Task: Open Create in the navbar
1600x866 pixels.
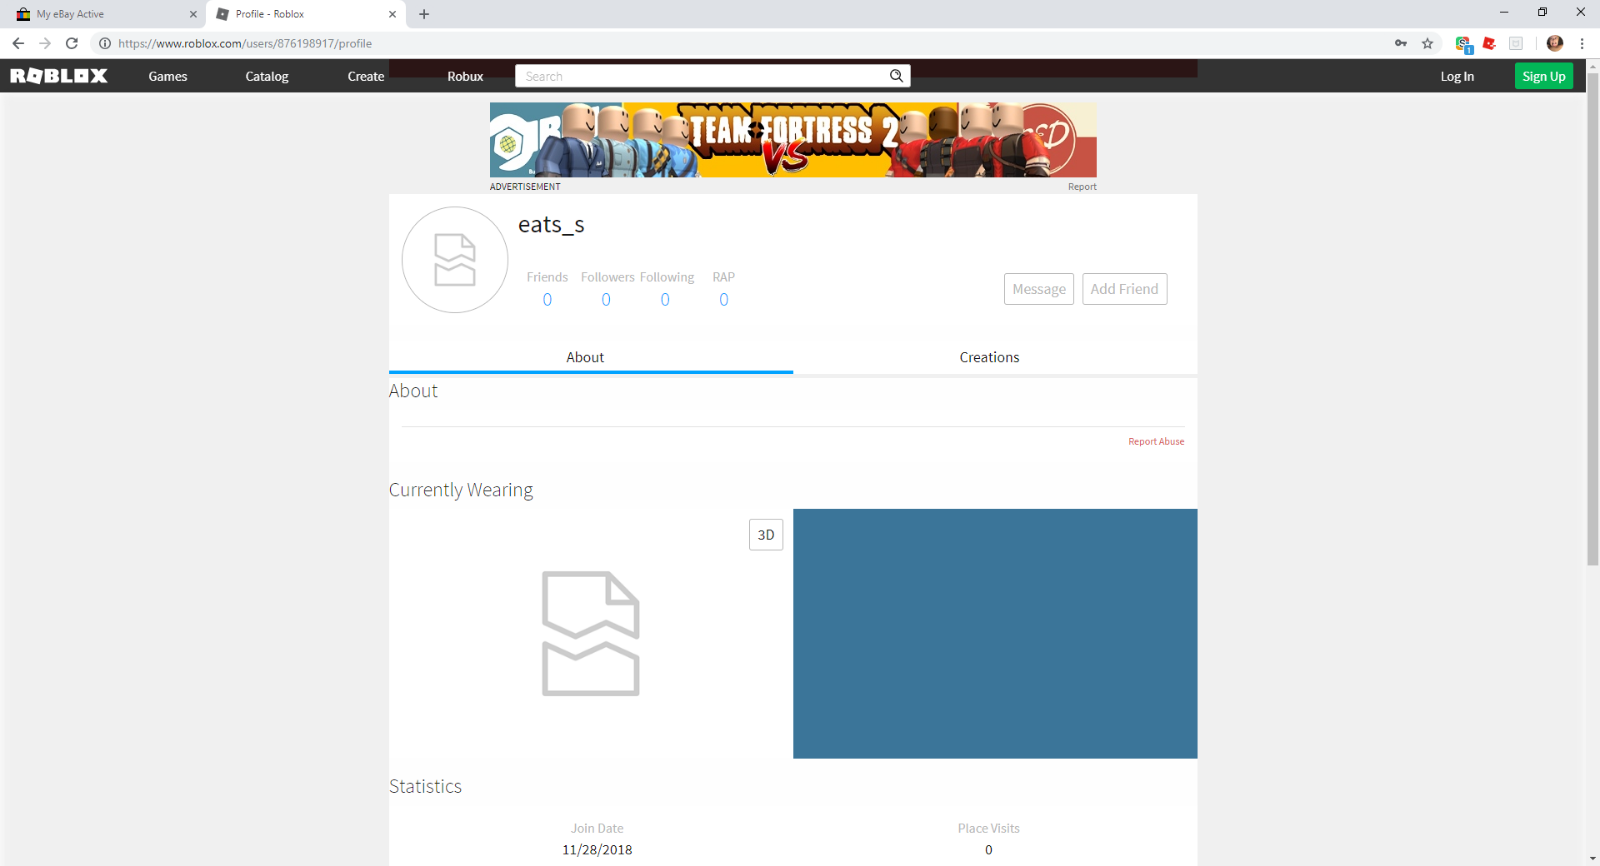Action: (x=366, y=76)
